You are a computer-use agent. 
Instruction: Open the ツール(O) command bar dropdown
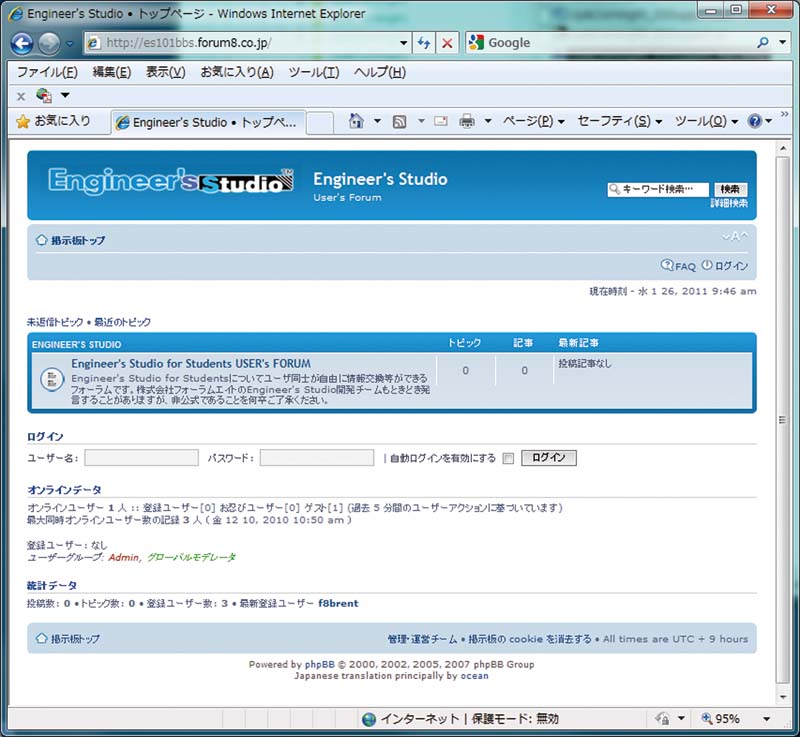click(x=706, y=121)
